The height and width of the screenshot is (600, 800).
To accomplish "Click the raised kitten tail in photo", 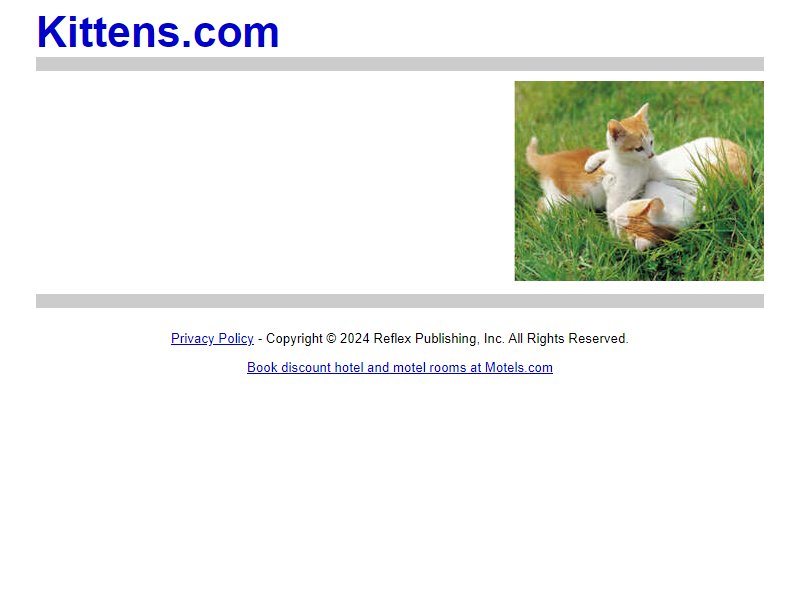I will [533, 154].
